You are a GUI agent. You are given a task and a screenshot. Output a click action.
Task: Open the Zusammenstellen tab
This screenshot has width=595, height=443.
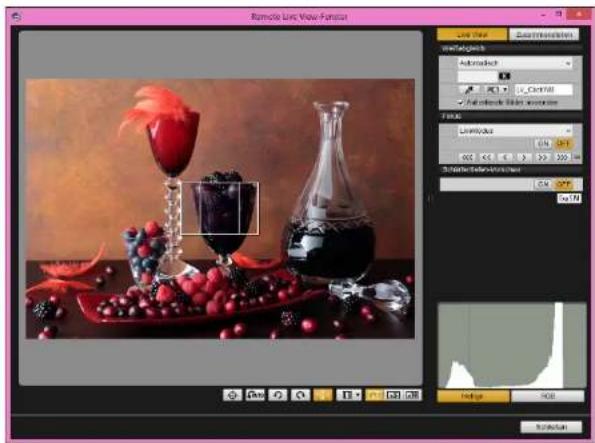[544, 35]
